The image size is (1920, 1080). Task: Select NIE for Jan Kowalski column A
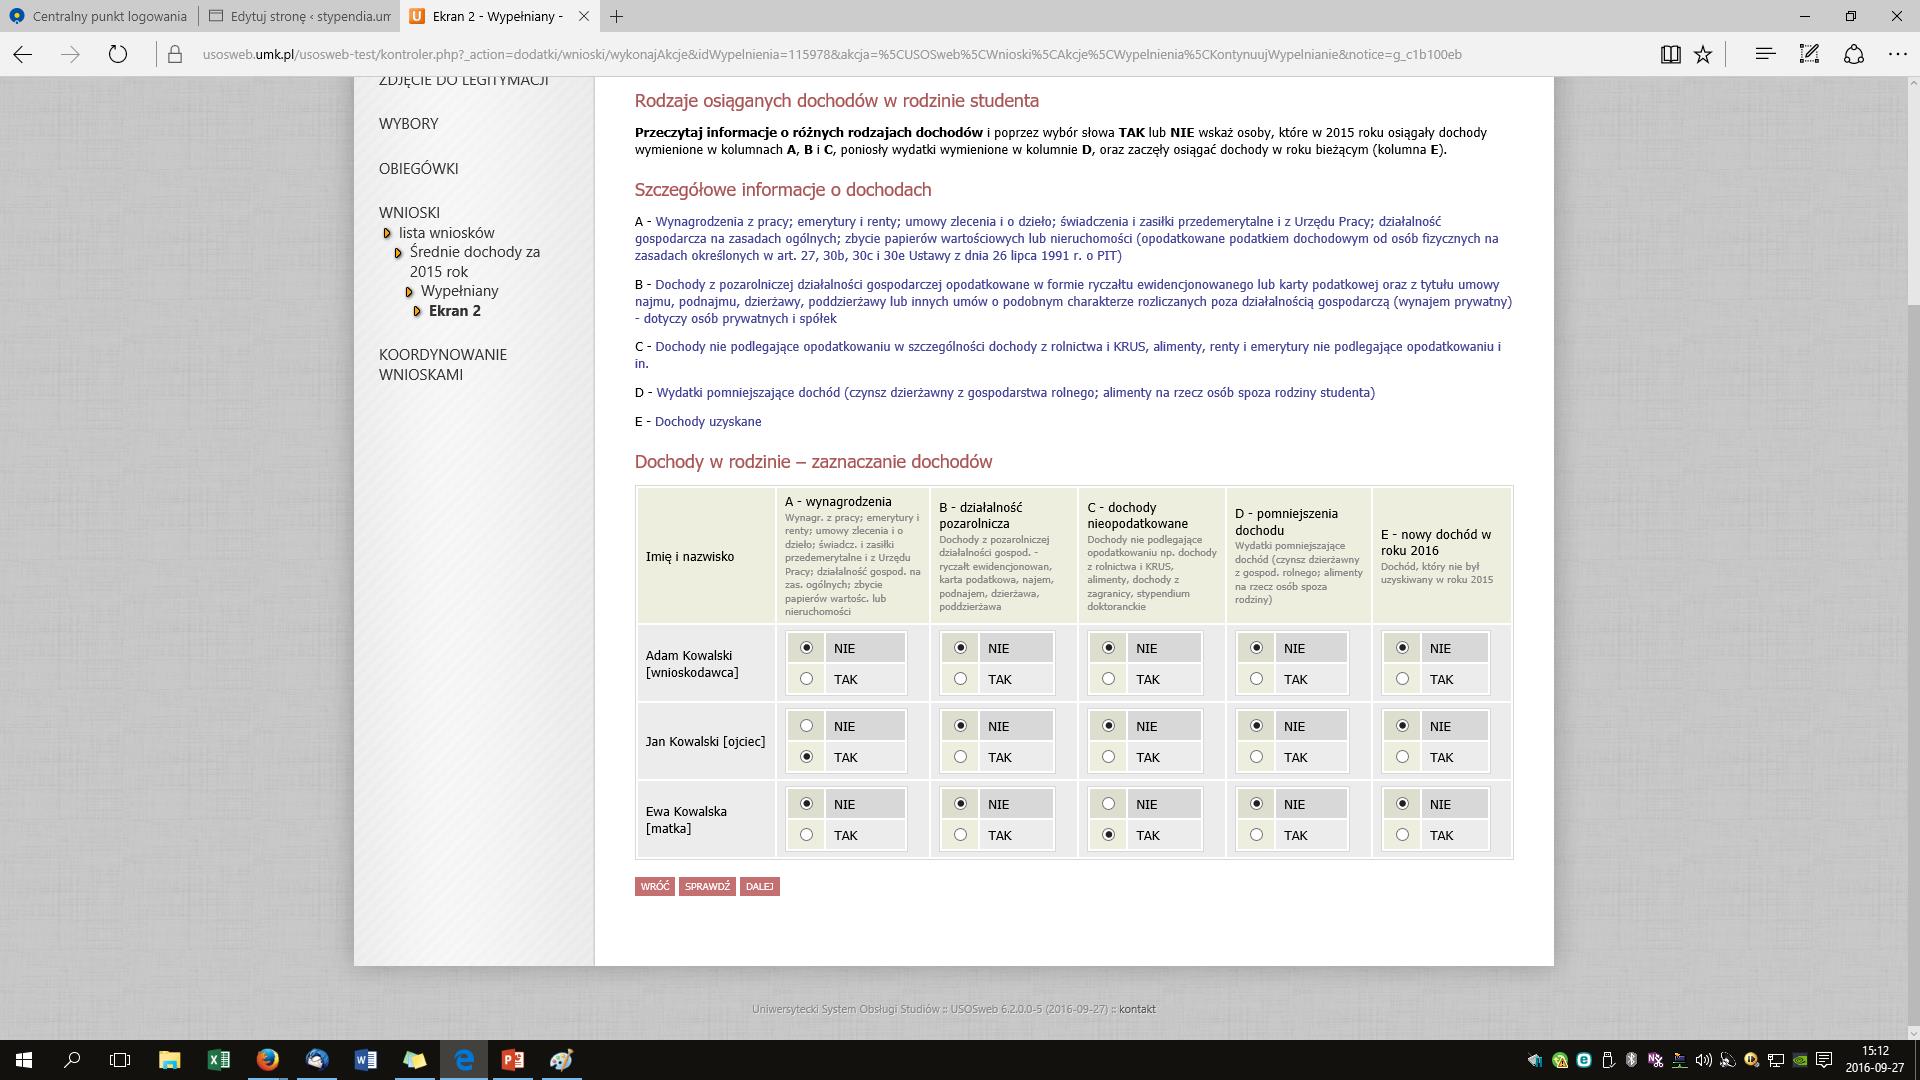(x=806, y=726)
